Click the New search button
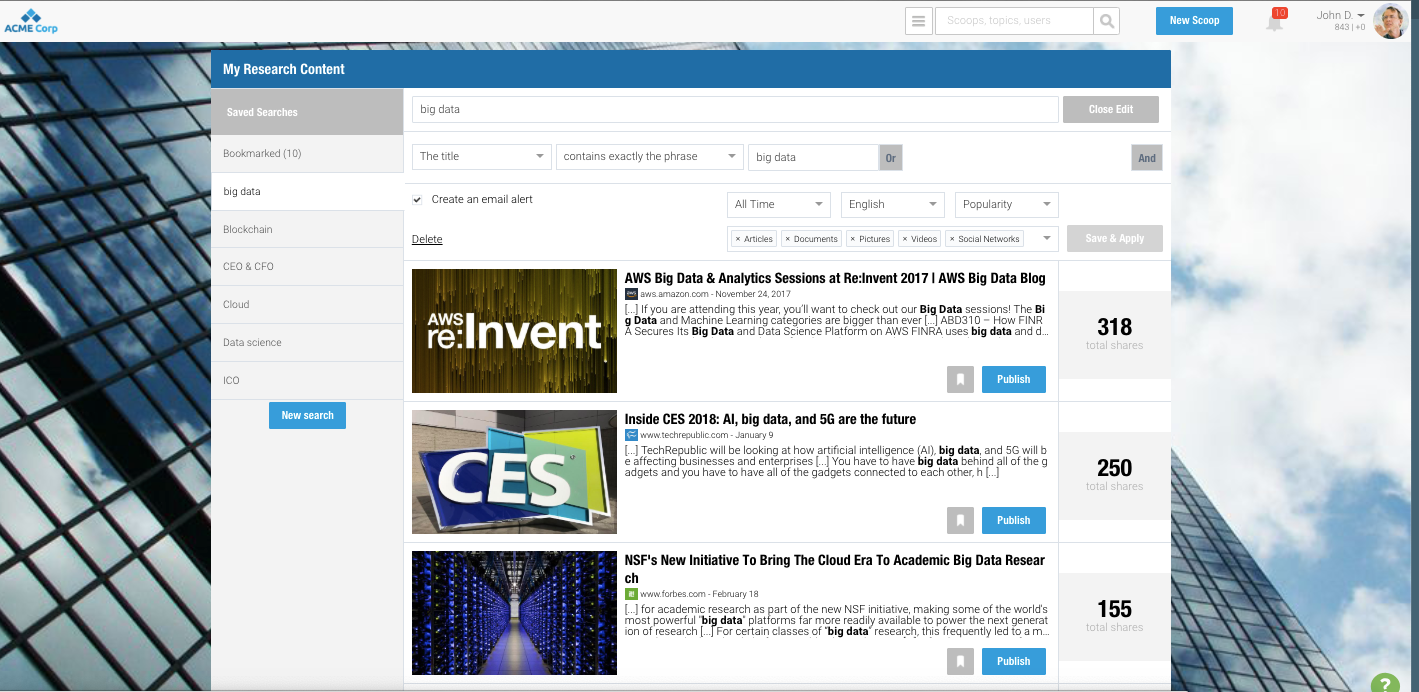 [x=307, y=416]
